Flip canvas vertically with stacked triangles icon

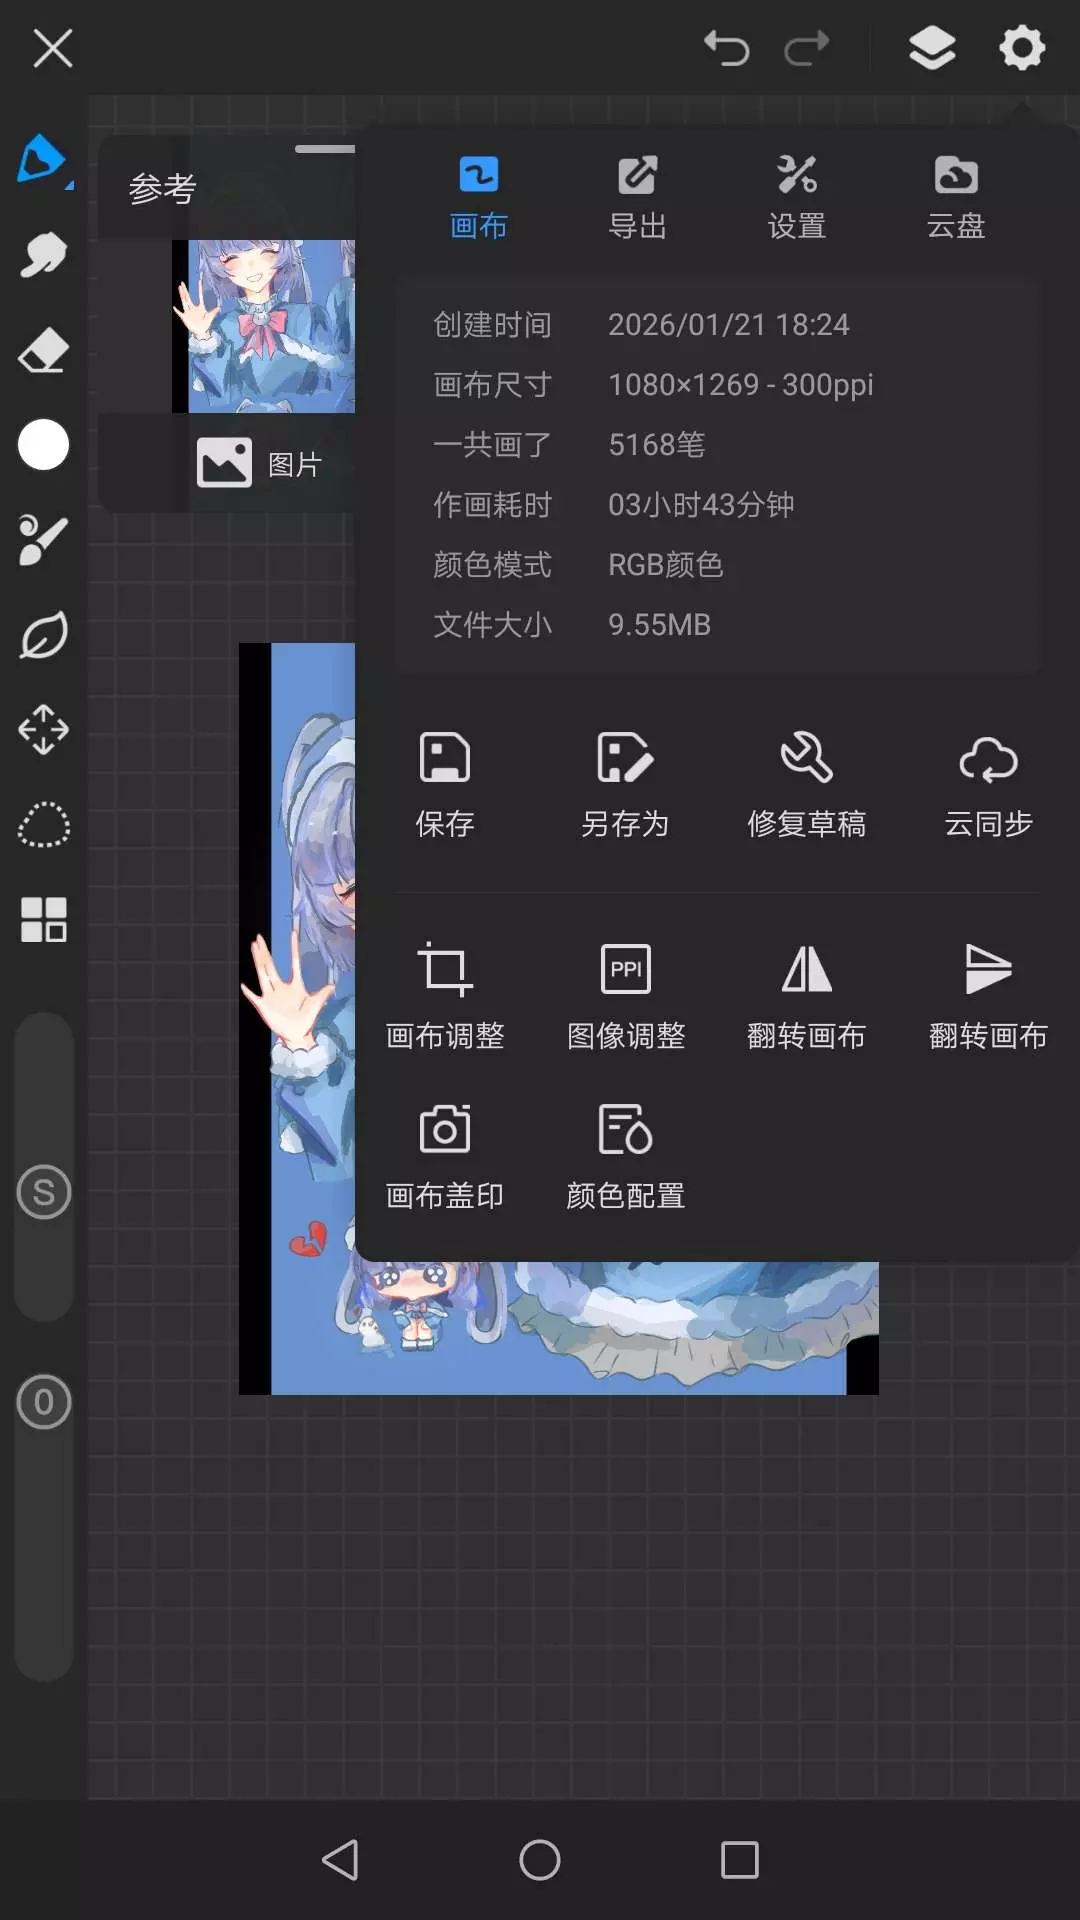point(988,996)
